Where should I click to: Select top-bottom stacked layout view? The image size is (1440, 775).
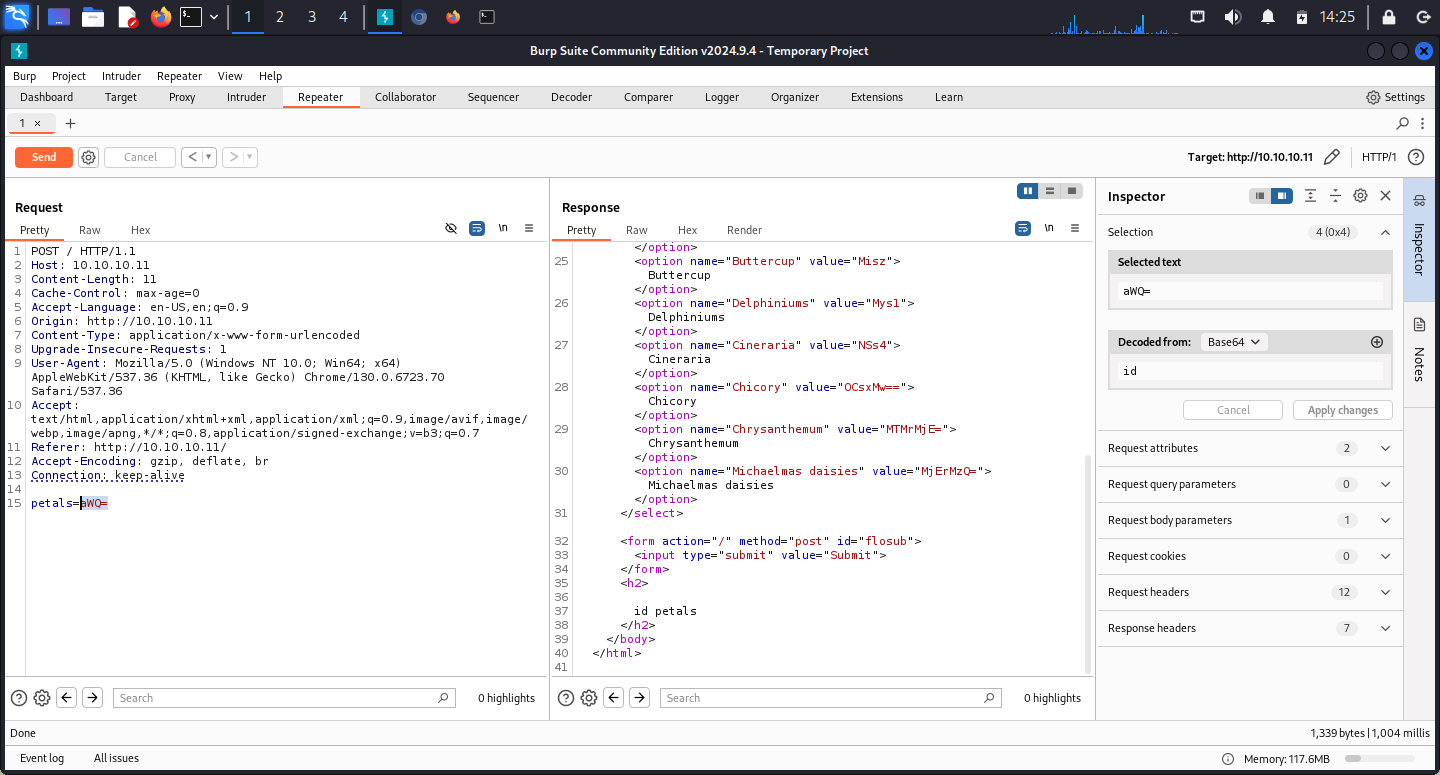(1049, 191)
